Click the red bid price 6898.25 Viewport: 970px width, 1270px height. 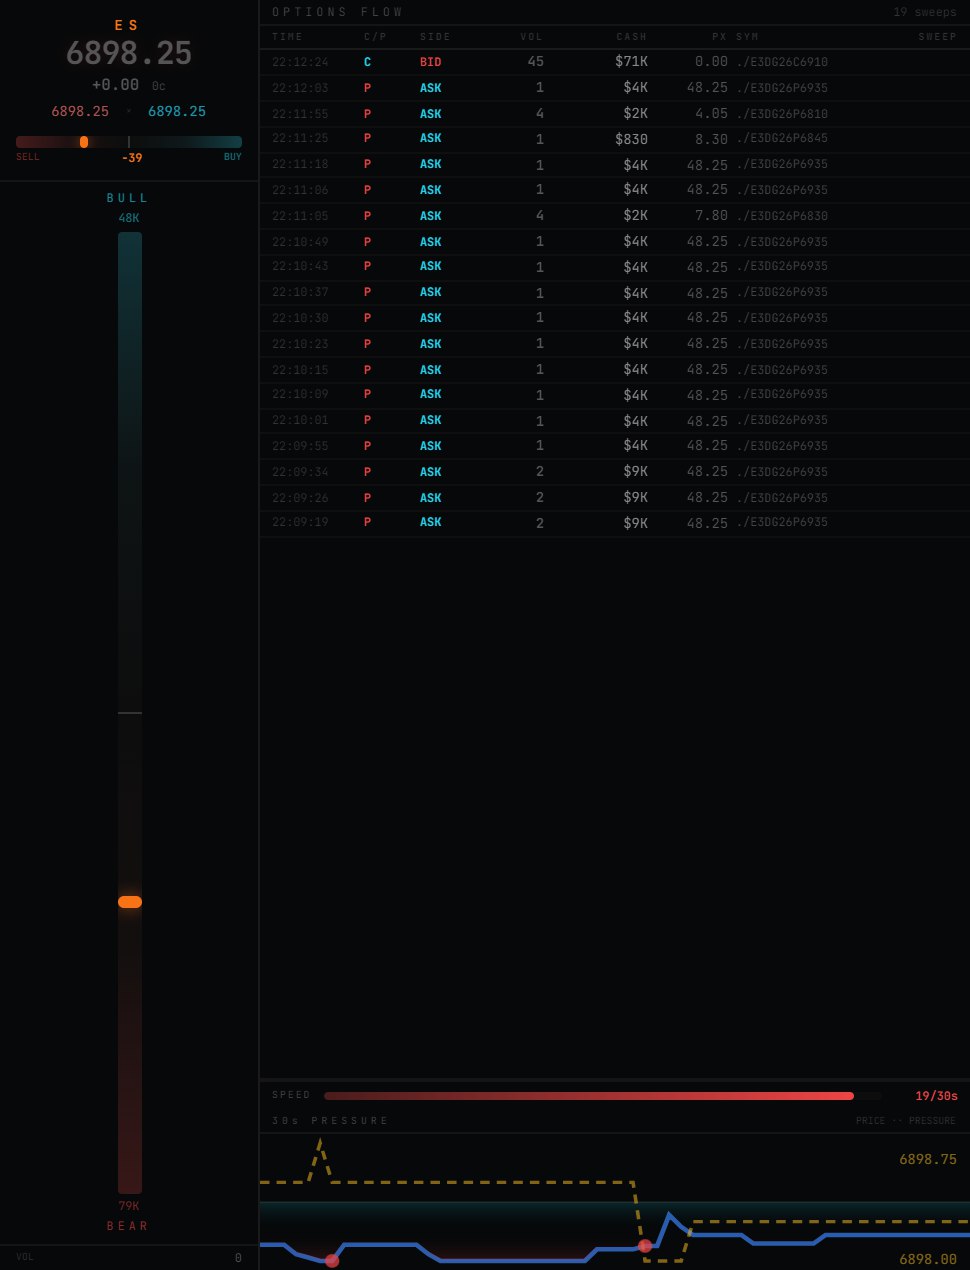tap(80, 111)
